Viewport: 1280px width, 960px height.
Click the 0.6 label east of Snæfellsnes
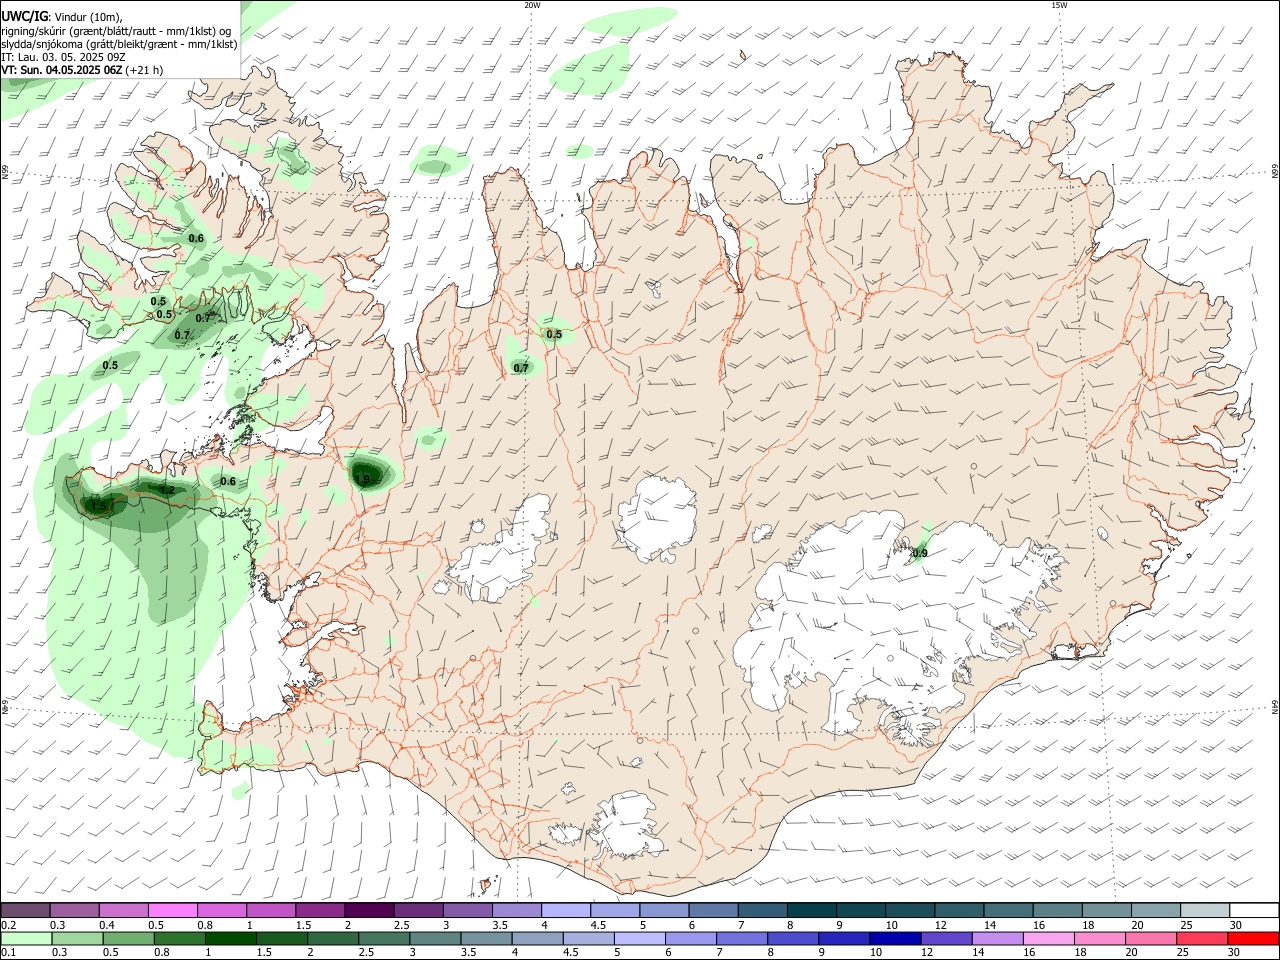[228, 481]
